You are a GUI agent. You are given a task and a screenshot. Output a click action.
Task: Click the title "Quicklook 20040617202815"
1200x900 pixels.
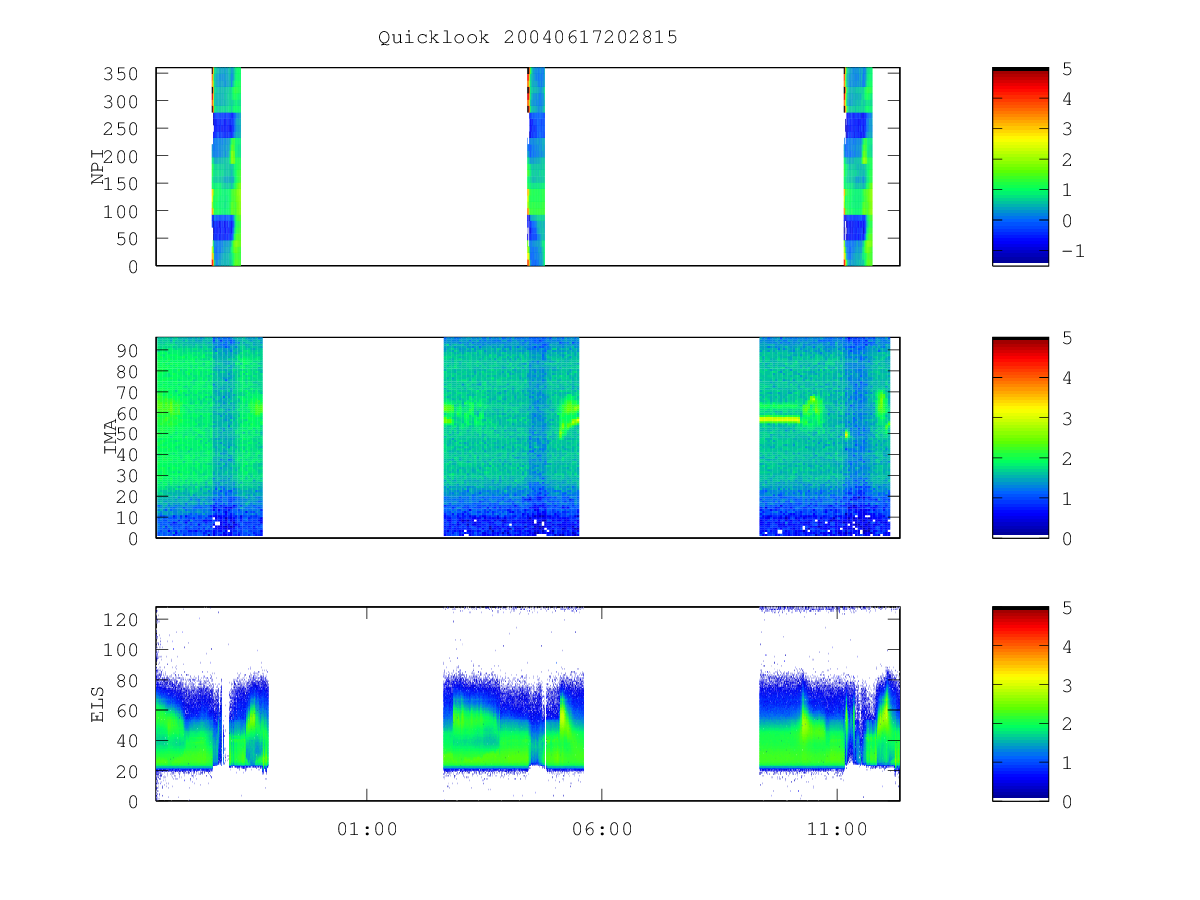(528, 37)
